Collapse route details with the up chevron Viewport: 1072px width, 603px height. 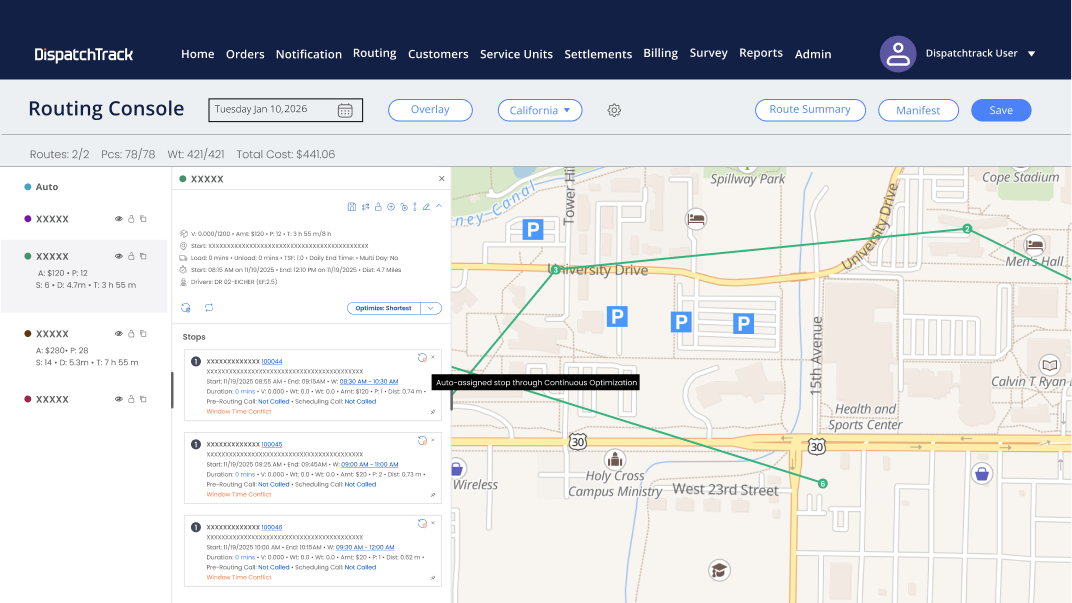pyautogui.click(x=440, y=206)
